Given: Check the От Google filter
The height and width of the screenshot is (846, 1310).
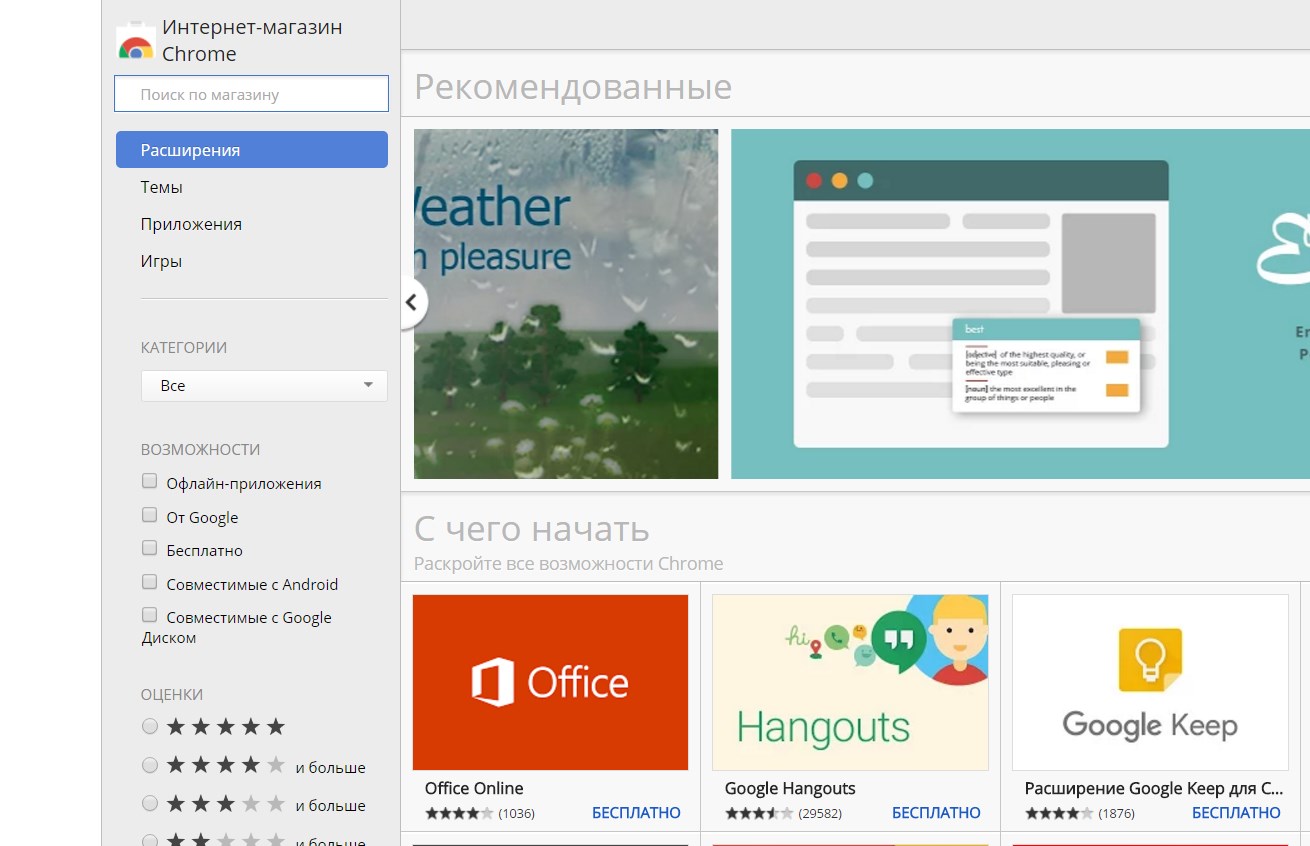Looking at the screenshot, I should [150, 516].
